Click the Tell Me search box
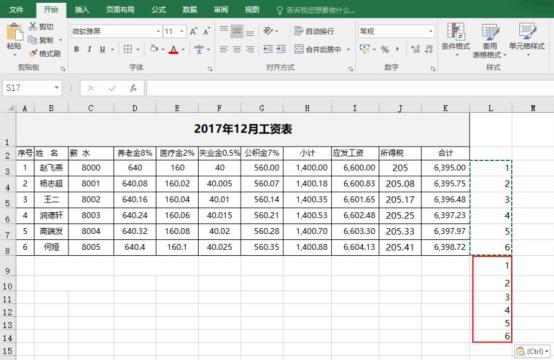The width and height of the screenshot is (554, 360). pos(316,10)
